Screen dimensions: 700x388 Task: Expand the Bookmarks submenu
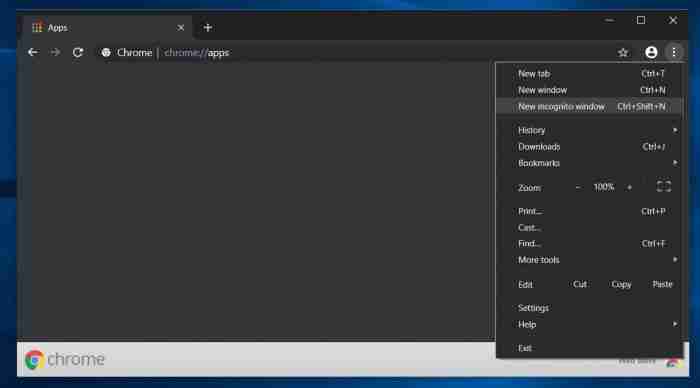[589, 163]
